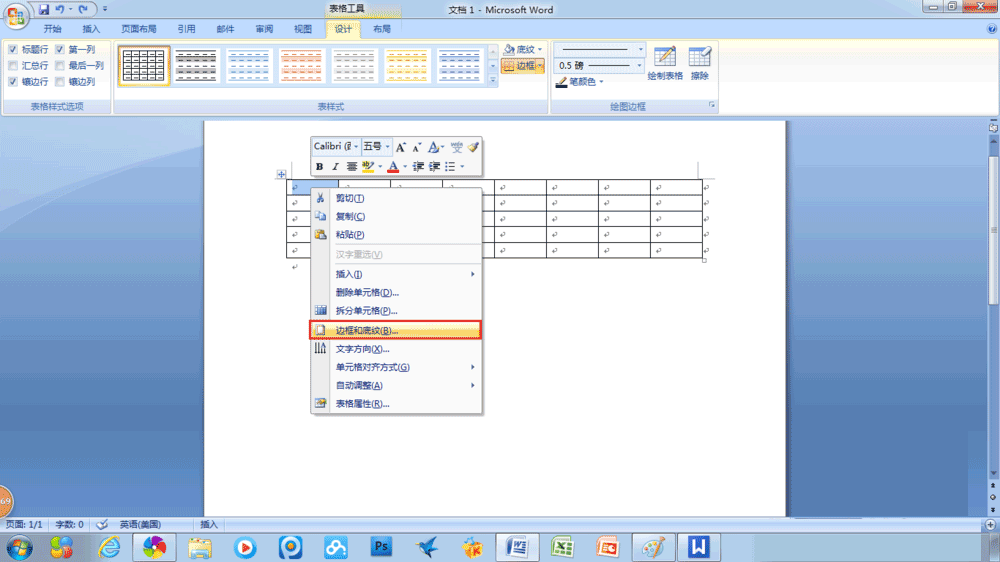
Task: Enable the 最后一列 checkbox
Action: coord(59,65)
